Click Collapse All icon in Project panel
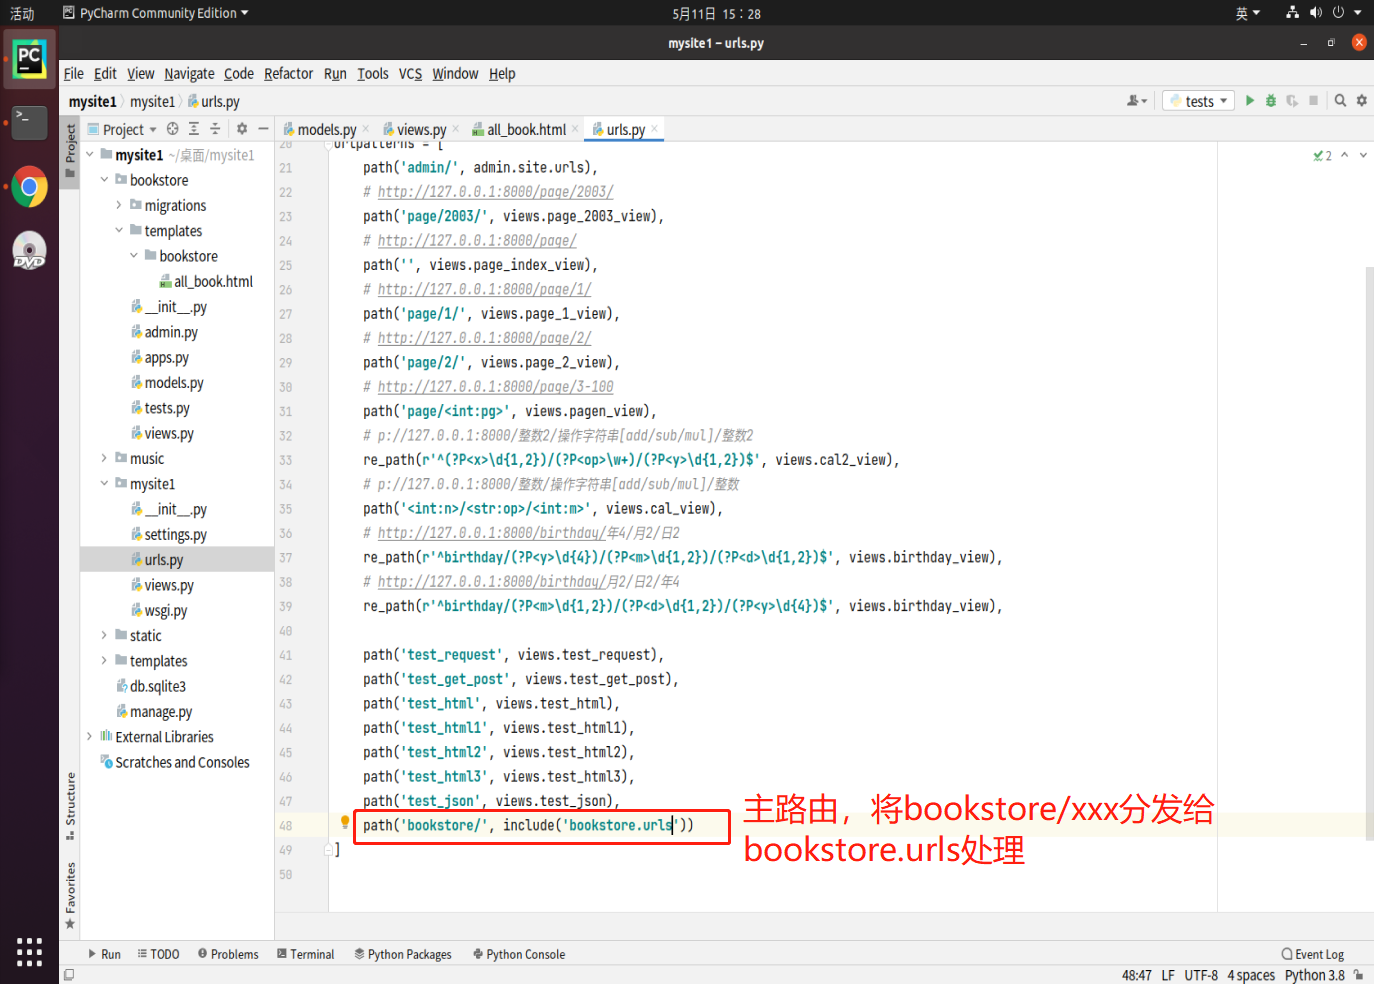1374x984 pixels. 214,129
